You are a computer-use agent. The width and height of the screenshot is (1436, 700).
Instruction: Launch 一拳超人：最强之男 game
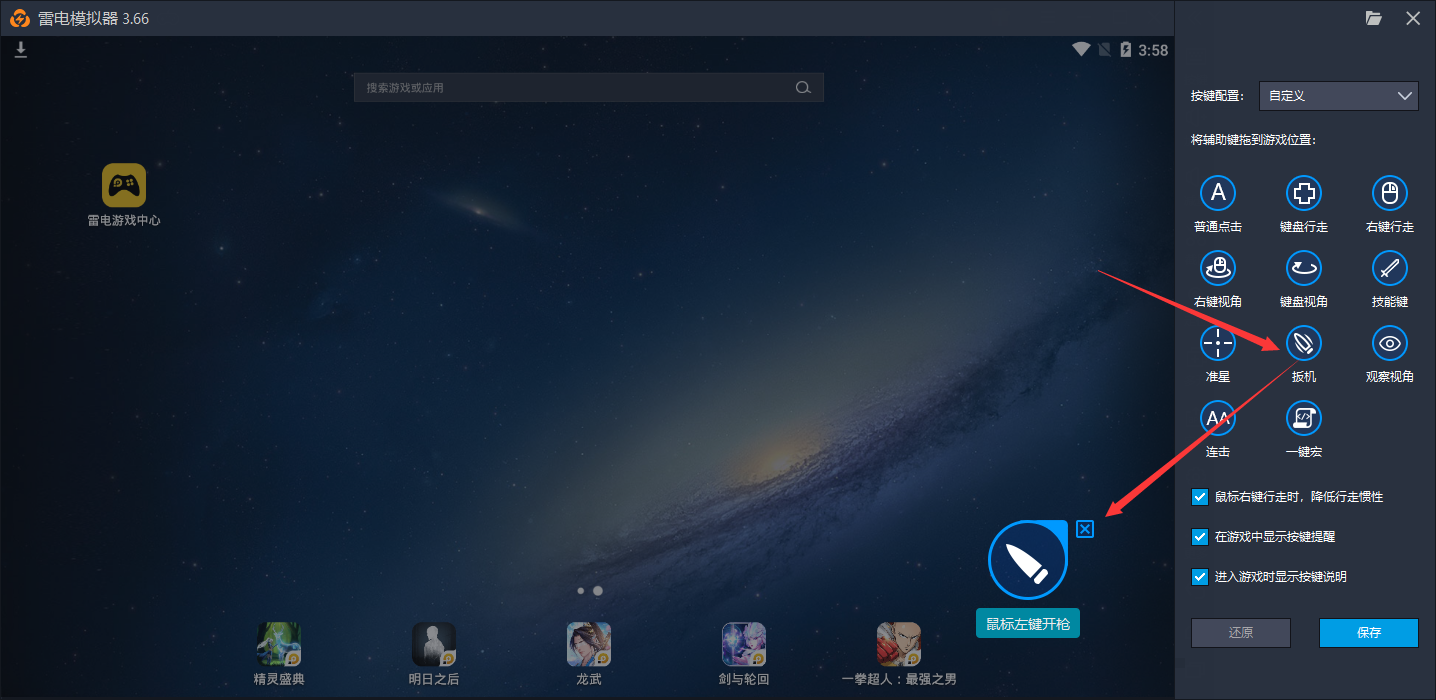click(x=899, y=644)
